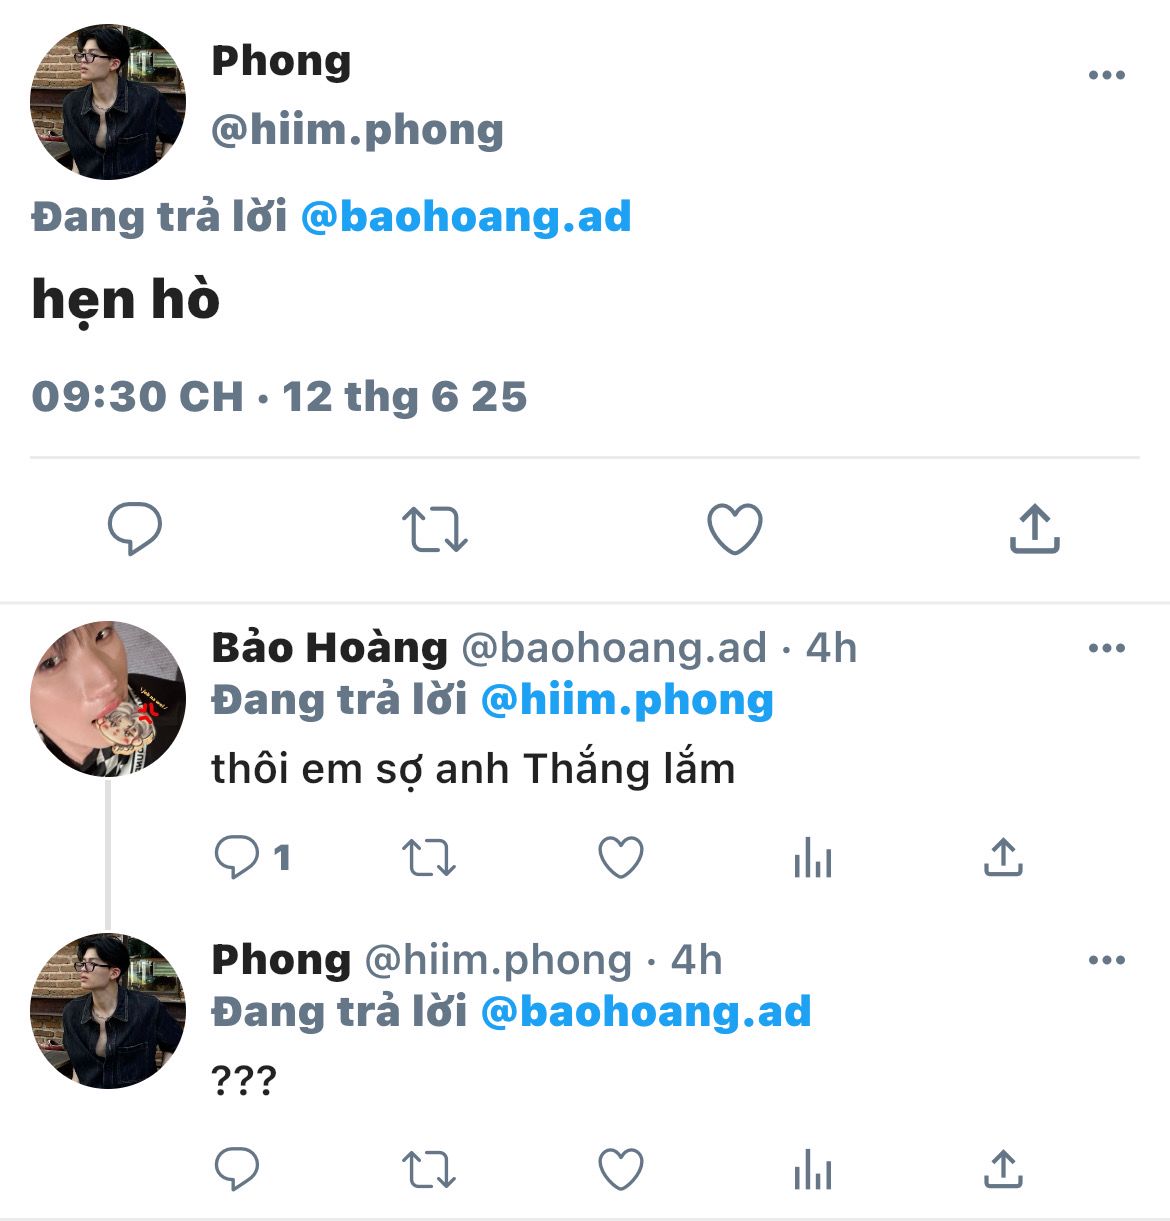Screen dimensions: 1170x1221
Task: Share Phong's "???" reply
Action: click(x=1003, y=1170)
